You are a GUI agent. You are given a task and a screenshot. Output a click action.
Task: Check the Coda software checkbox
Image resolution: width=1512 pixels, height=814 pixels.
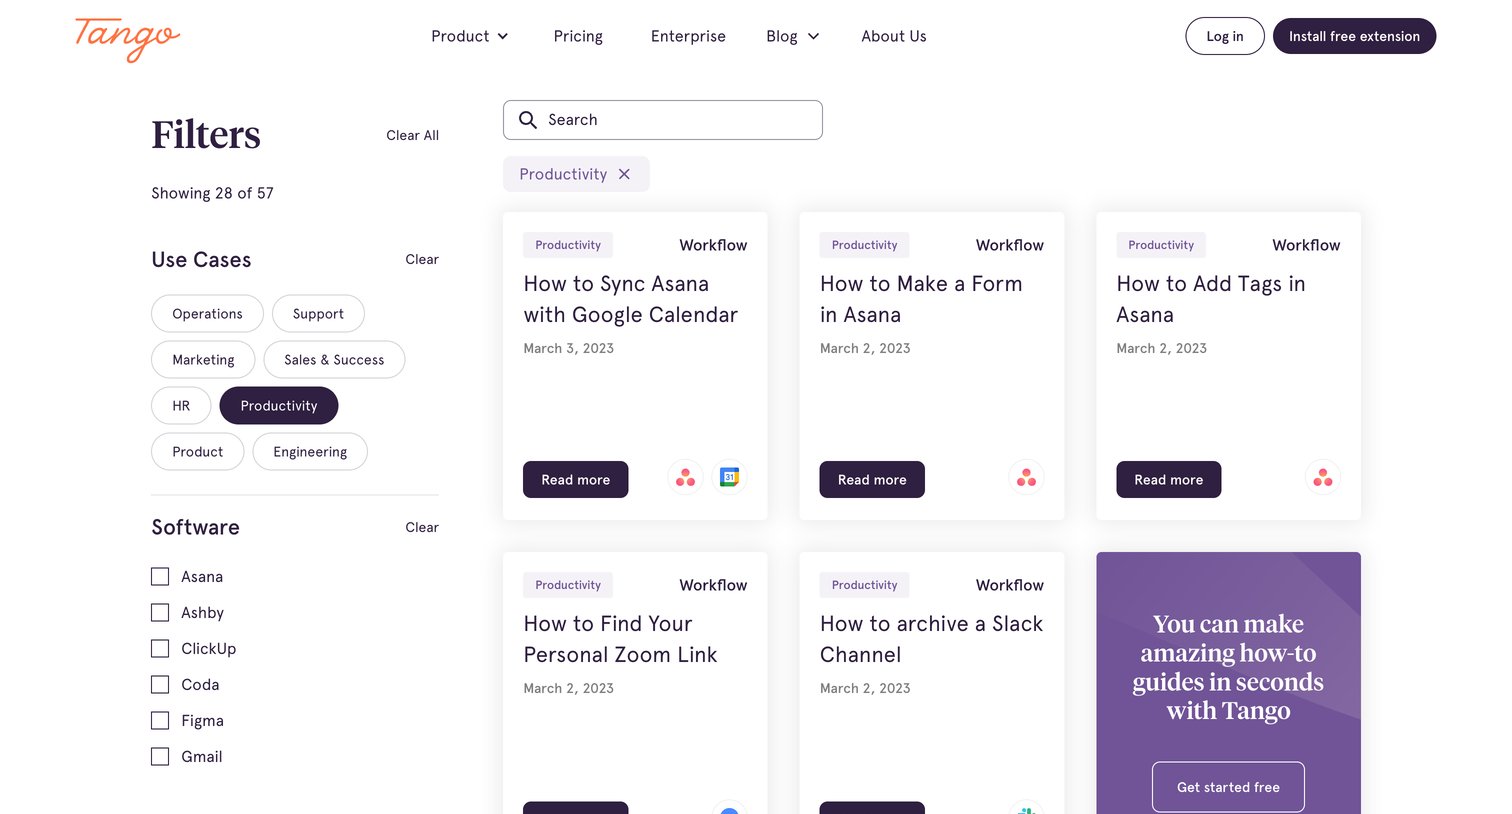coord(160,685)
